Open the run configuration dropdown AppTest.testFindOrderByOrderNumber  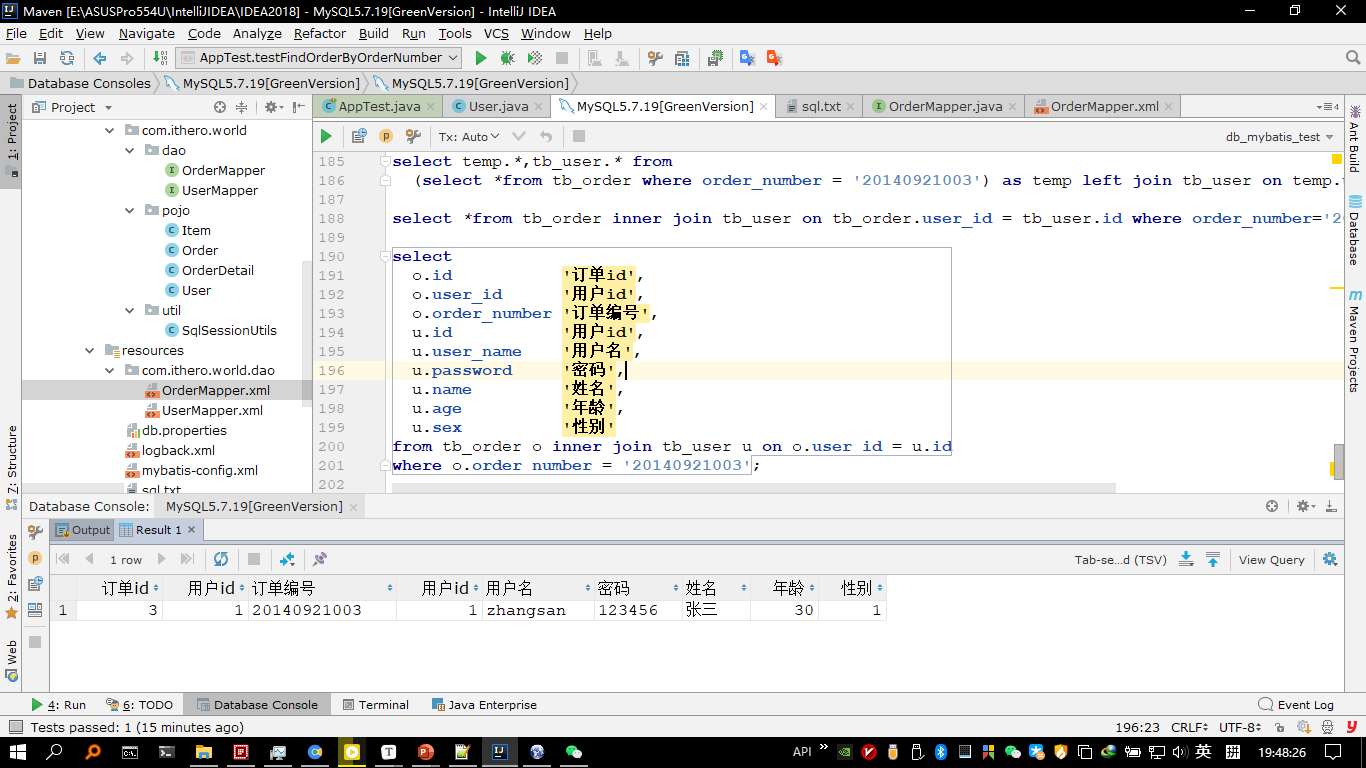coord(318,58)
